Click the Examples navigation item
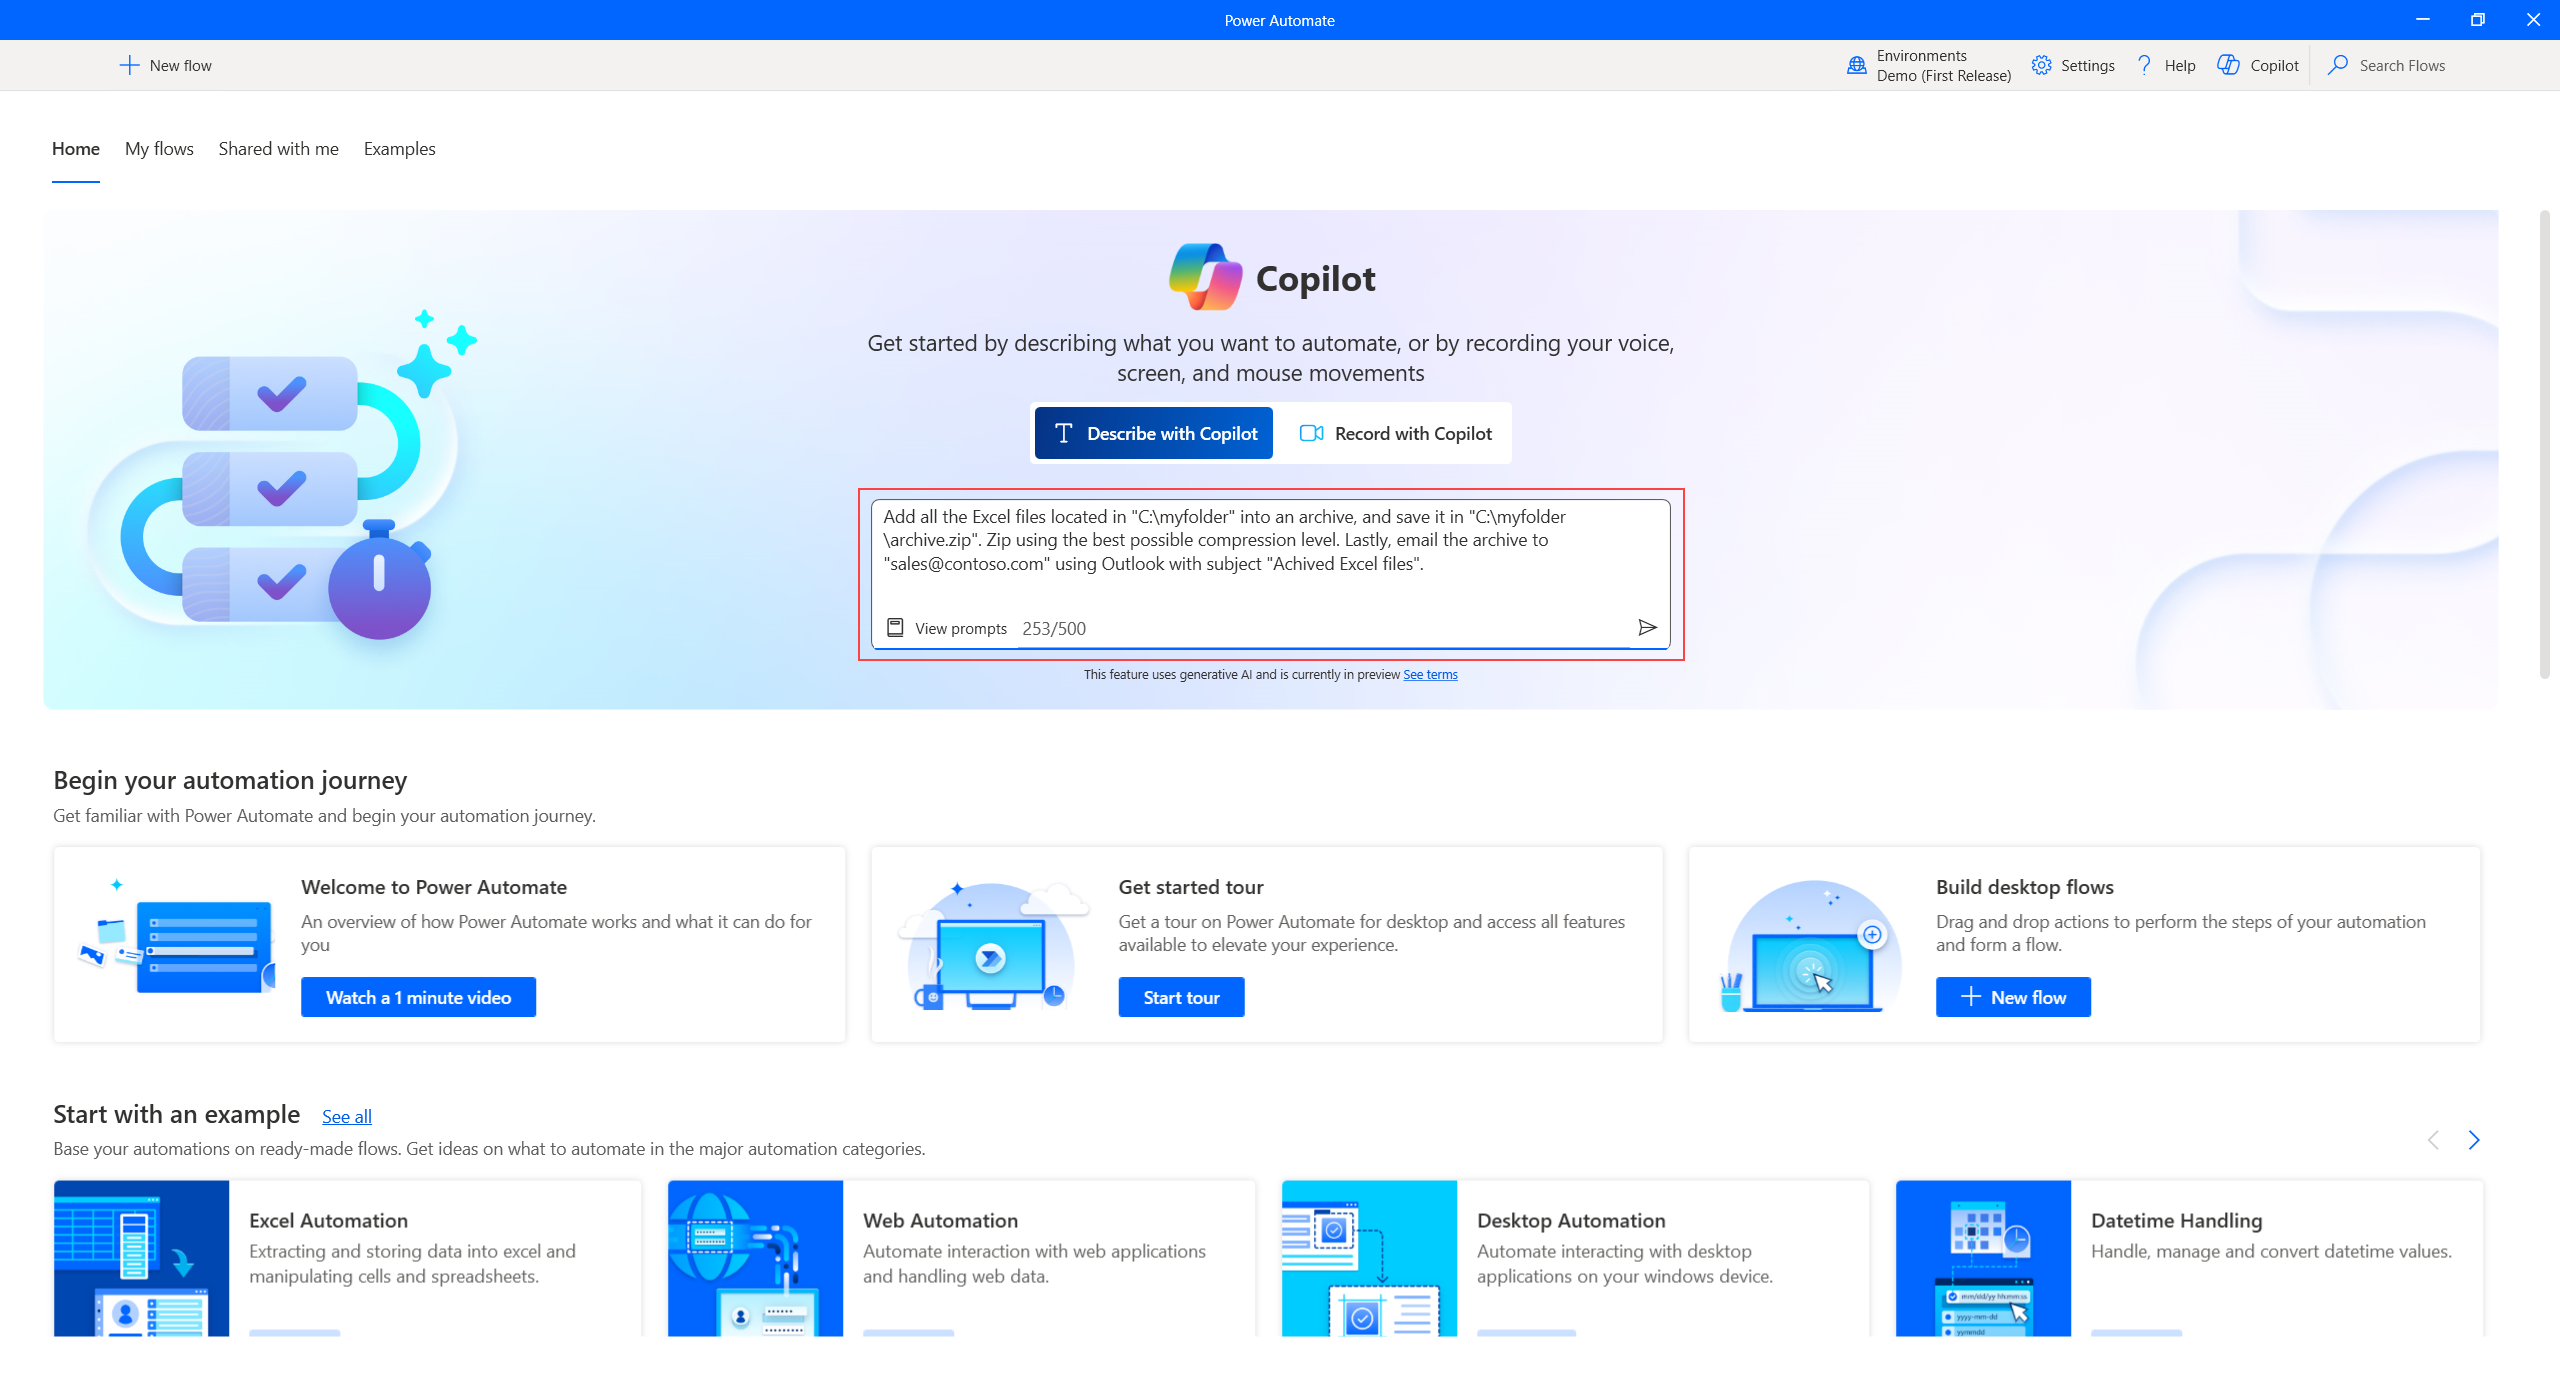The image size is (2560, 1380). (399, 148)
